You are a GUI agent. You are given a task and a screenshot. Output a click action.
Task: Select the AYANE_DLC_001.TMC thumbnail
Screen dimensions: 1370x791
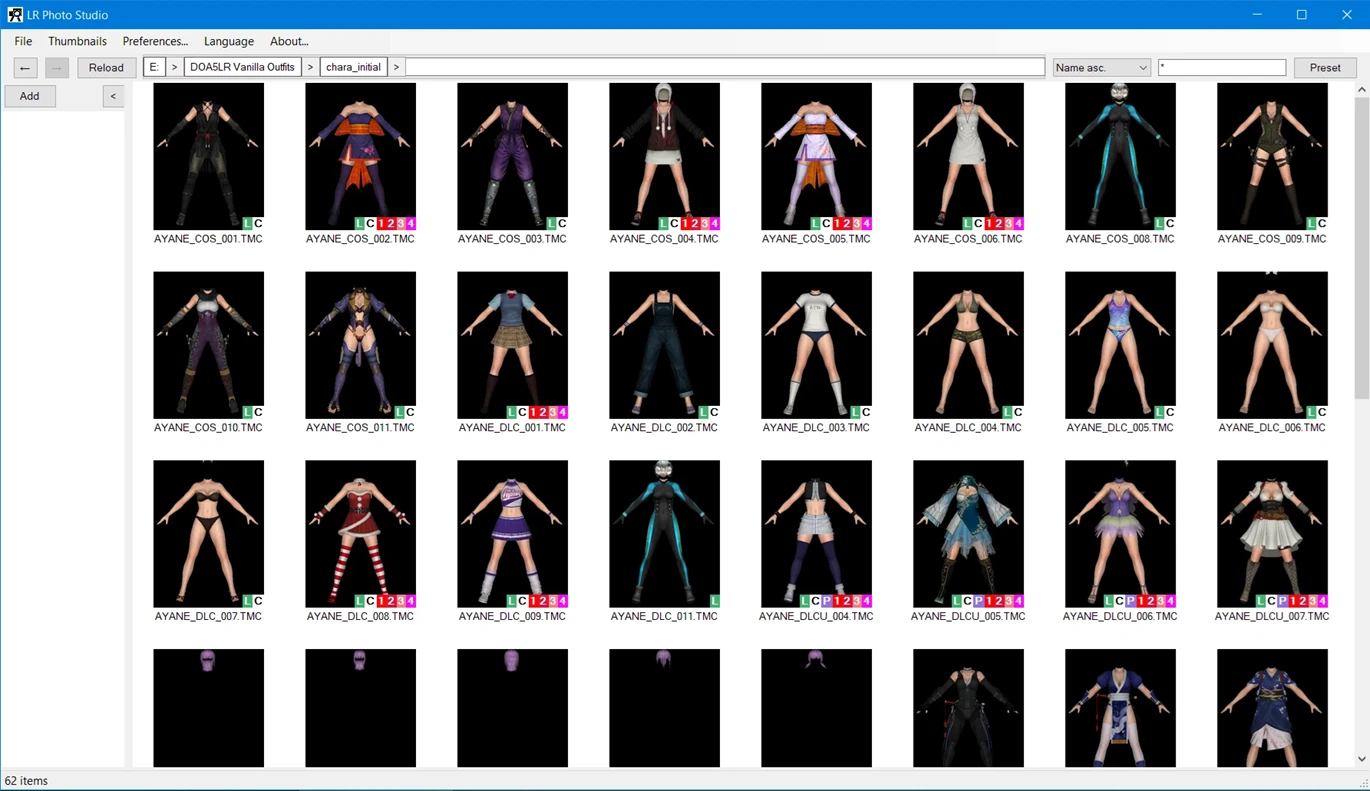coord(512,345)
